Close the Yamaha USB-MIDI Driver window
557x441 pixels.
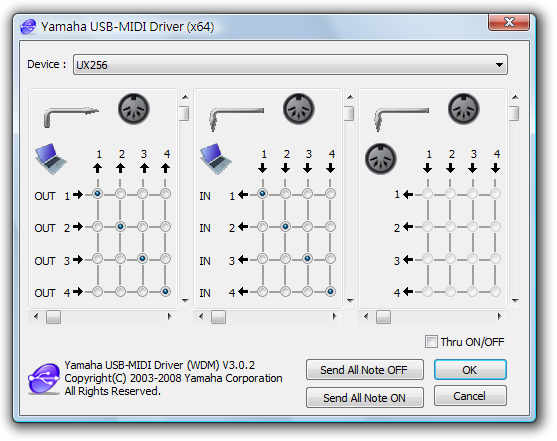click(509, 22)
